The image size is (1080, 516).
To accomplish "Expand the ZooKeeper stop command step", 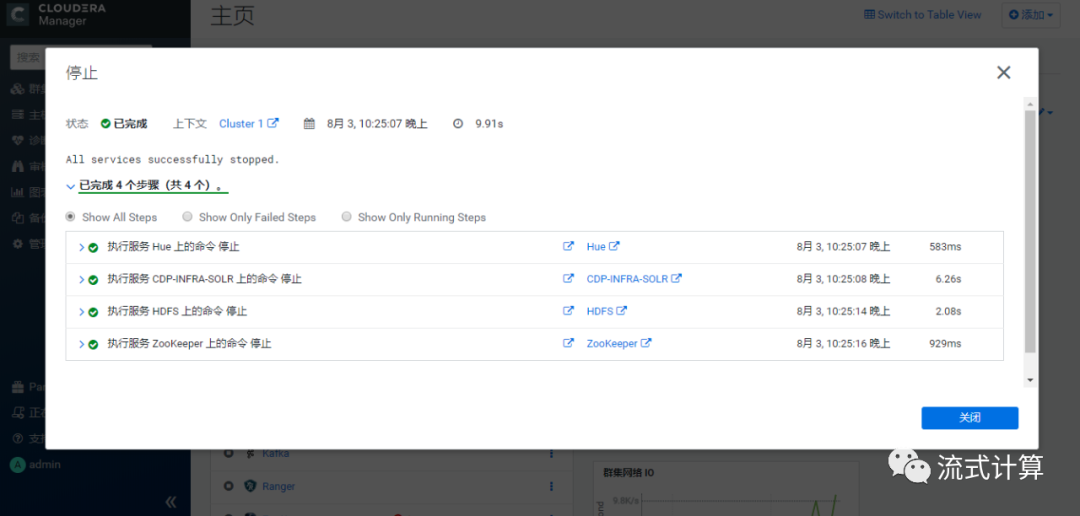I will (x=81, y=344).
